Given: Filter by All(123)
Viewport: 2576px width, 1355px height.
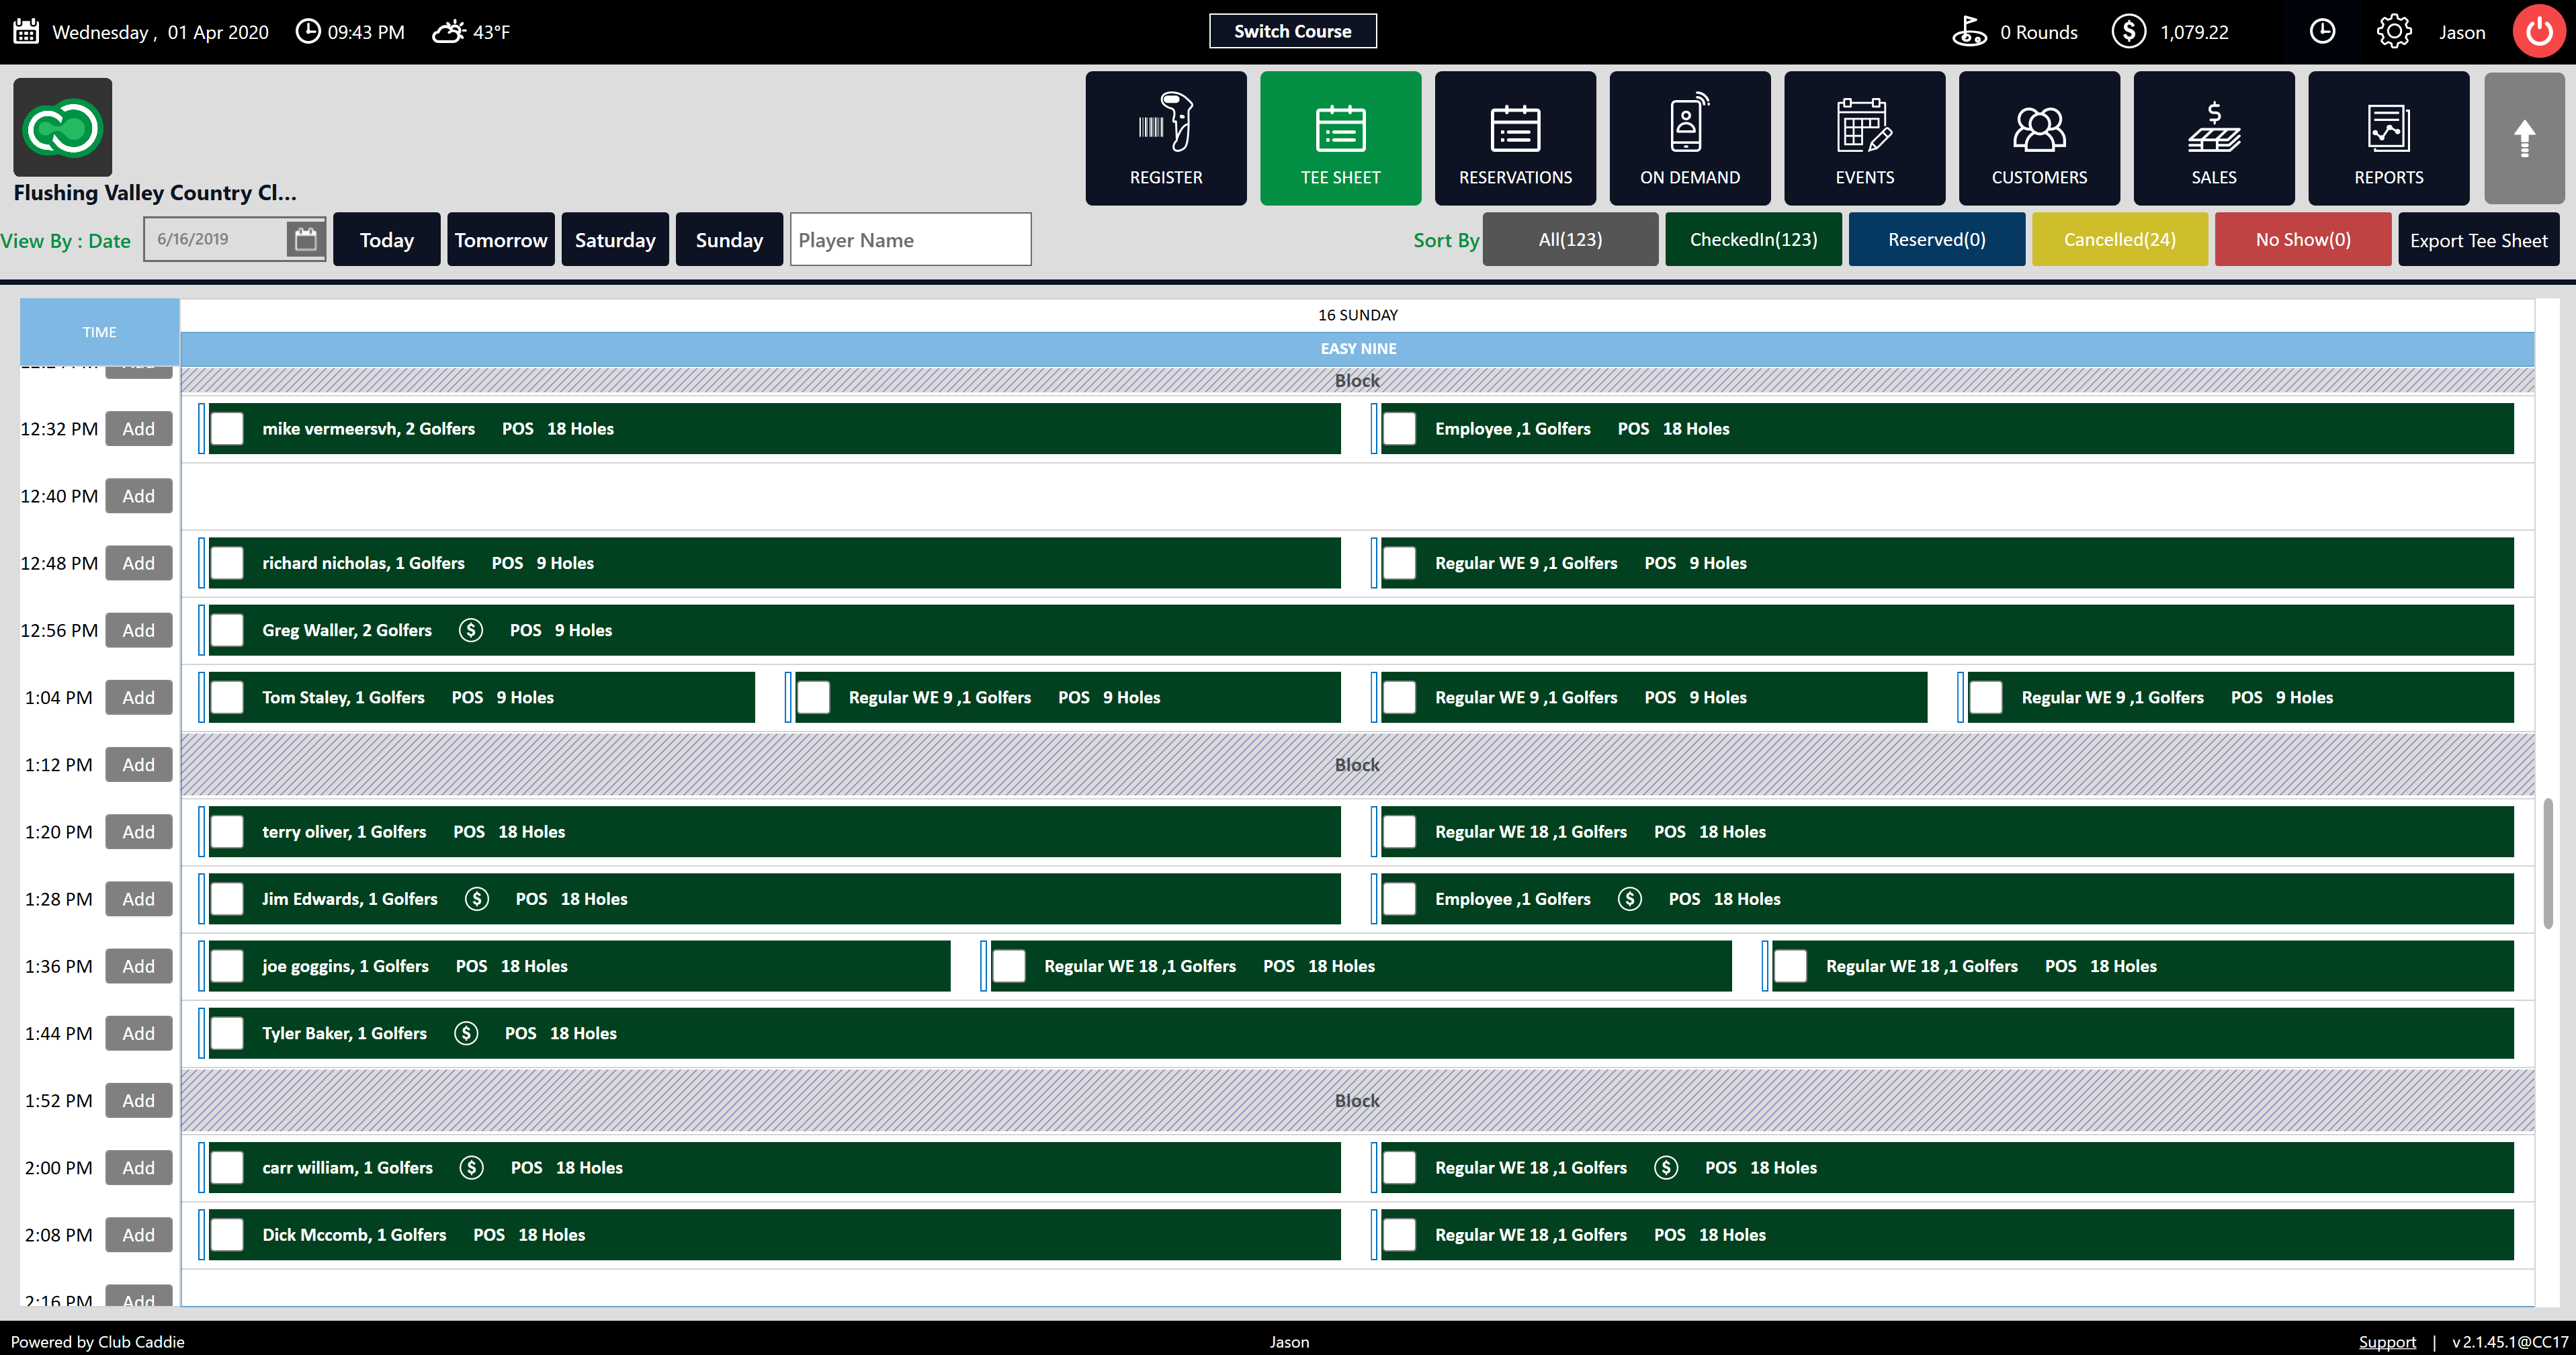Looking at the screenshot, I should coord(1570,239).
